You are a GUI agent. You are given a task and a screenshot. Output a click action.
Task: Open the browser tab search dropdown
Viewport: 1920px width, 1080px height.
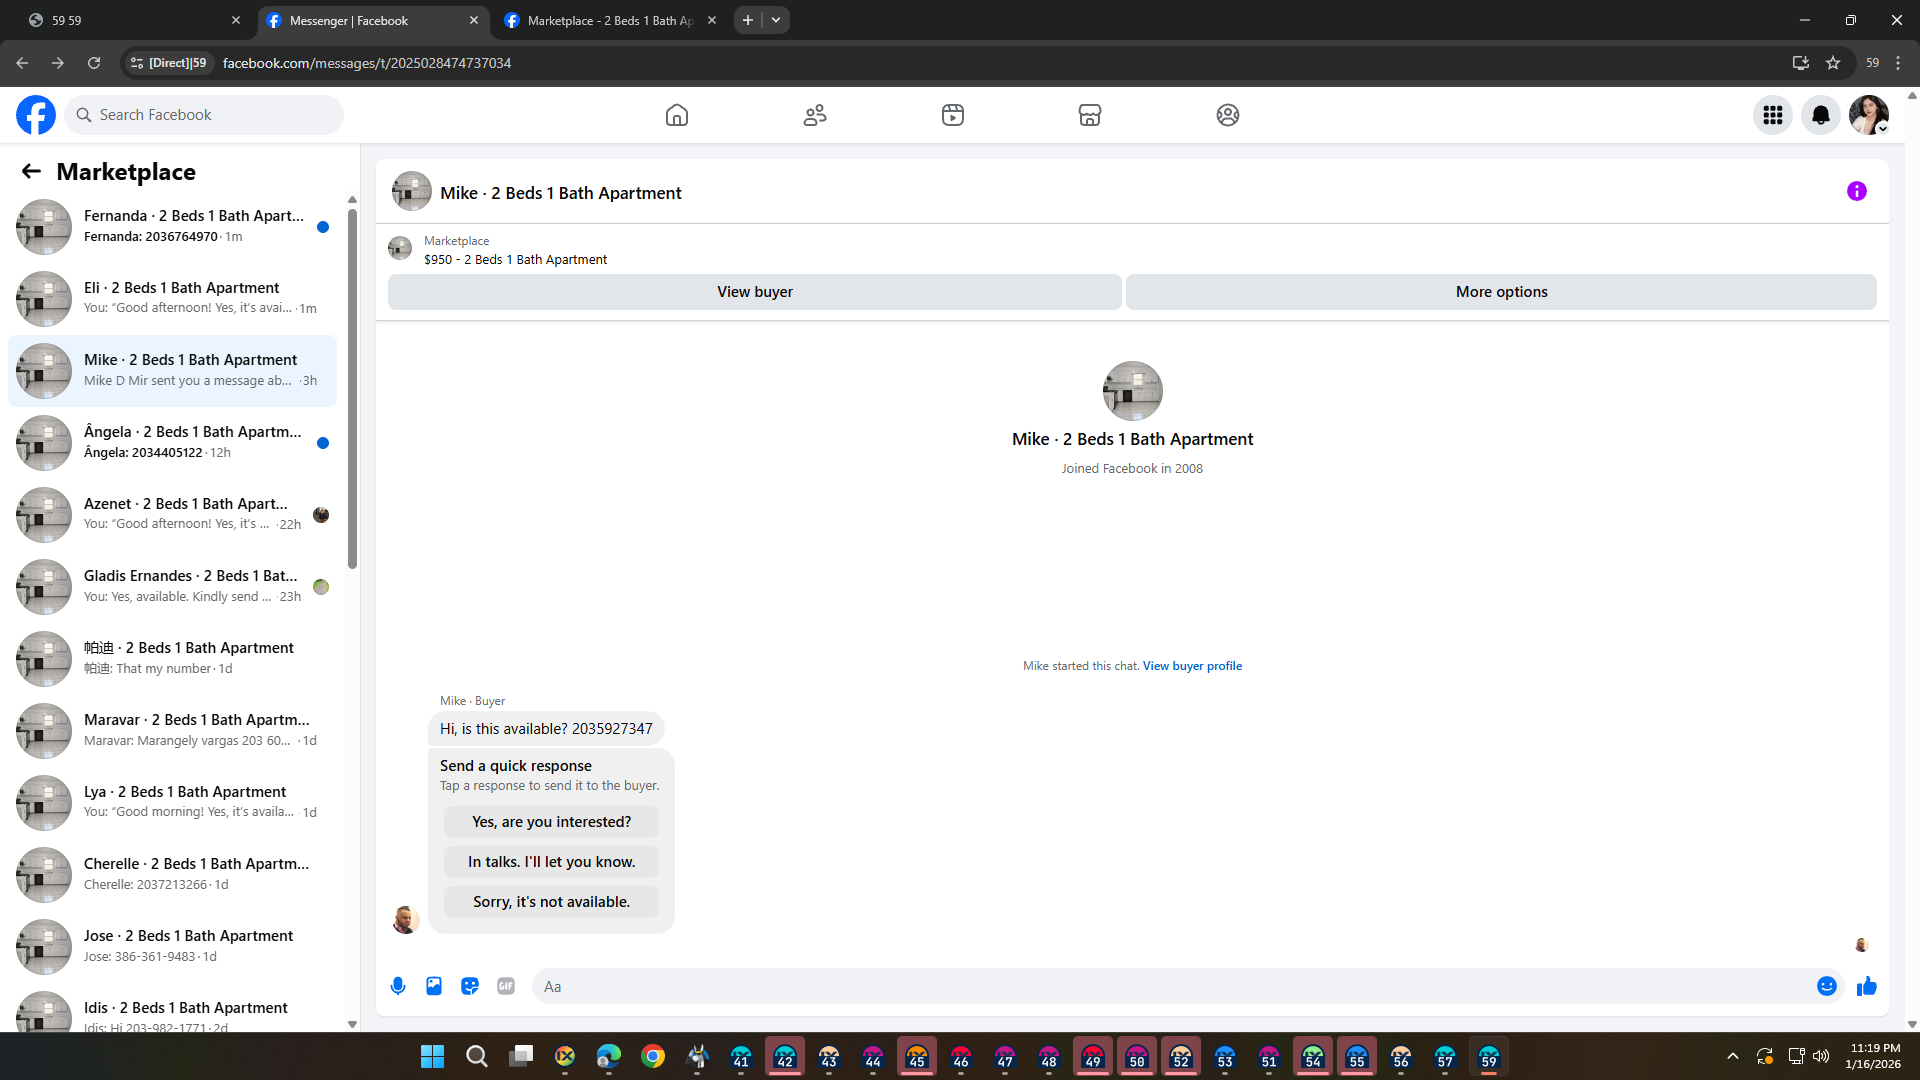776,20
